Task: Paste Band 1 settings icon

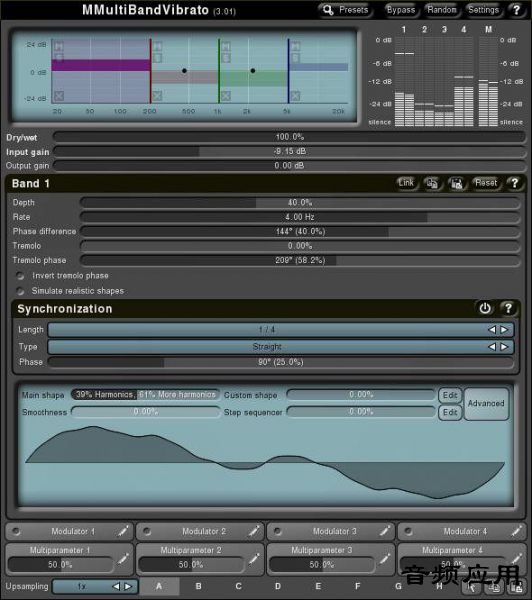Action: tap(457, 183)
